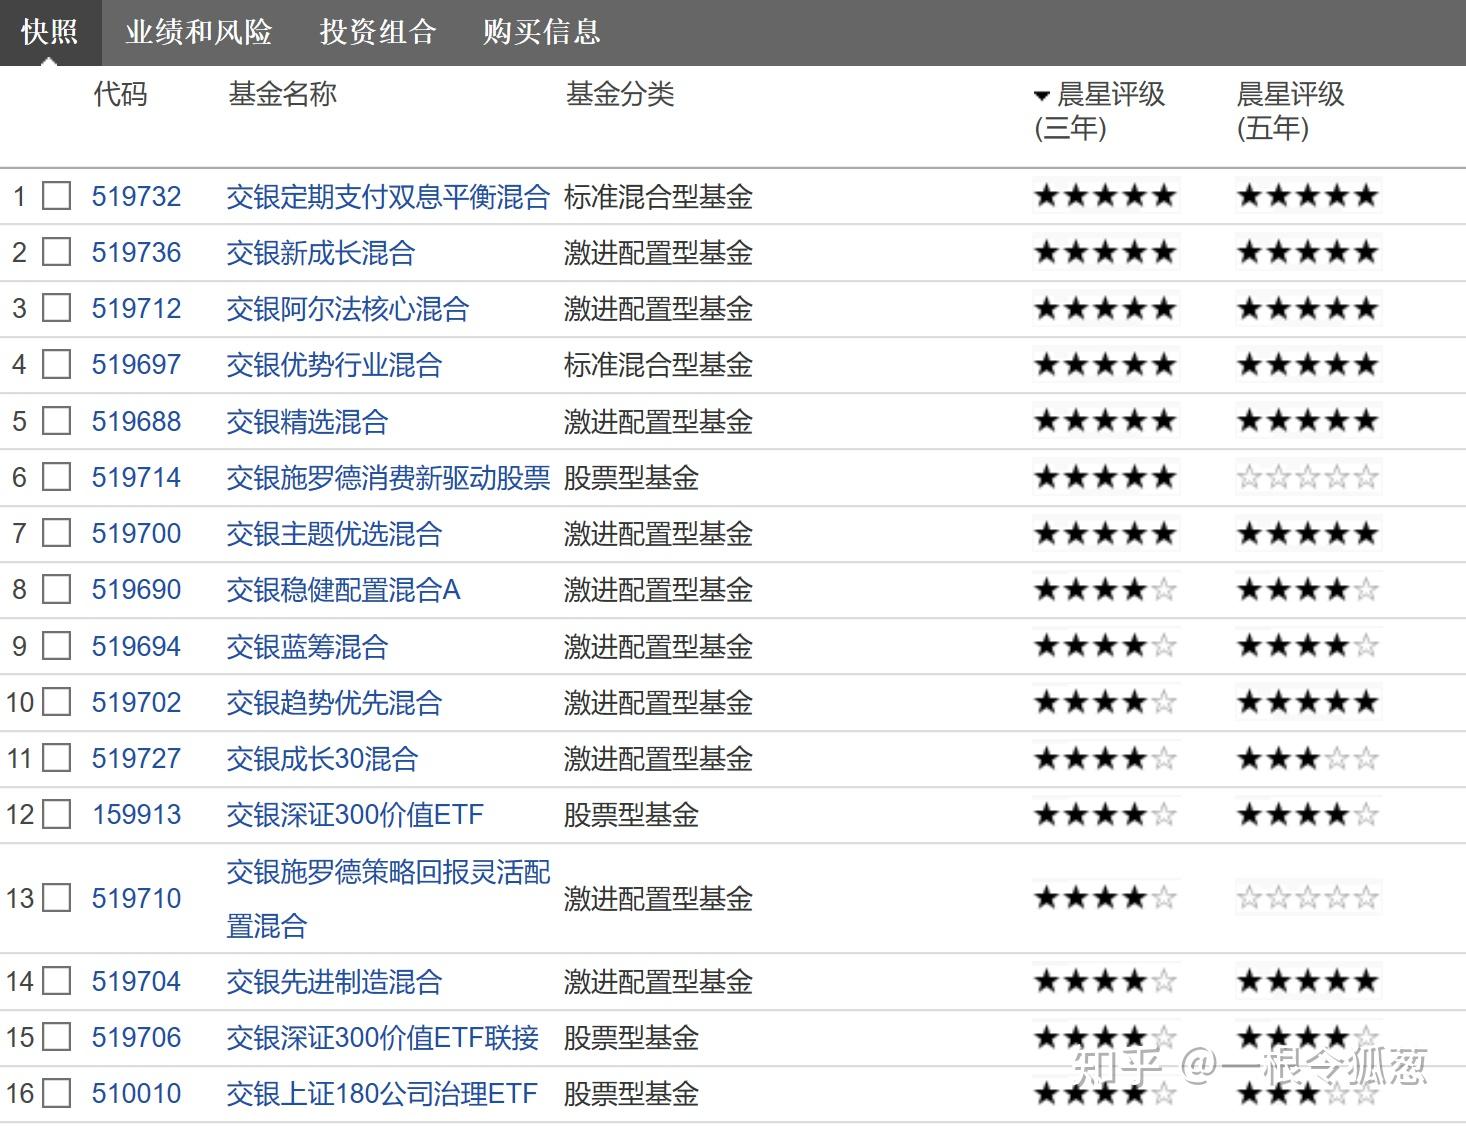
Task: Open fund 交银阿尔法核心混合
Action: pos(347,309)
